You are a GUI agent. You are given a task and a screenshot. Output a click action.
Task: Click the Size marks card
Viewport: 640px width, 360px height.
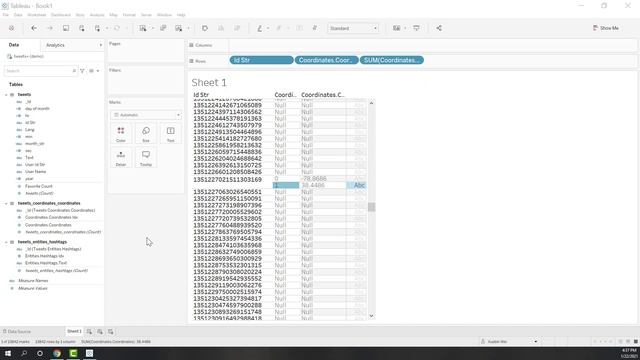coord(146,134)
